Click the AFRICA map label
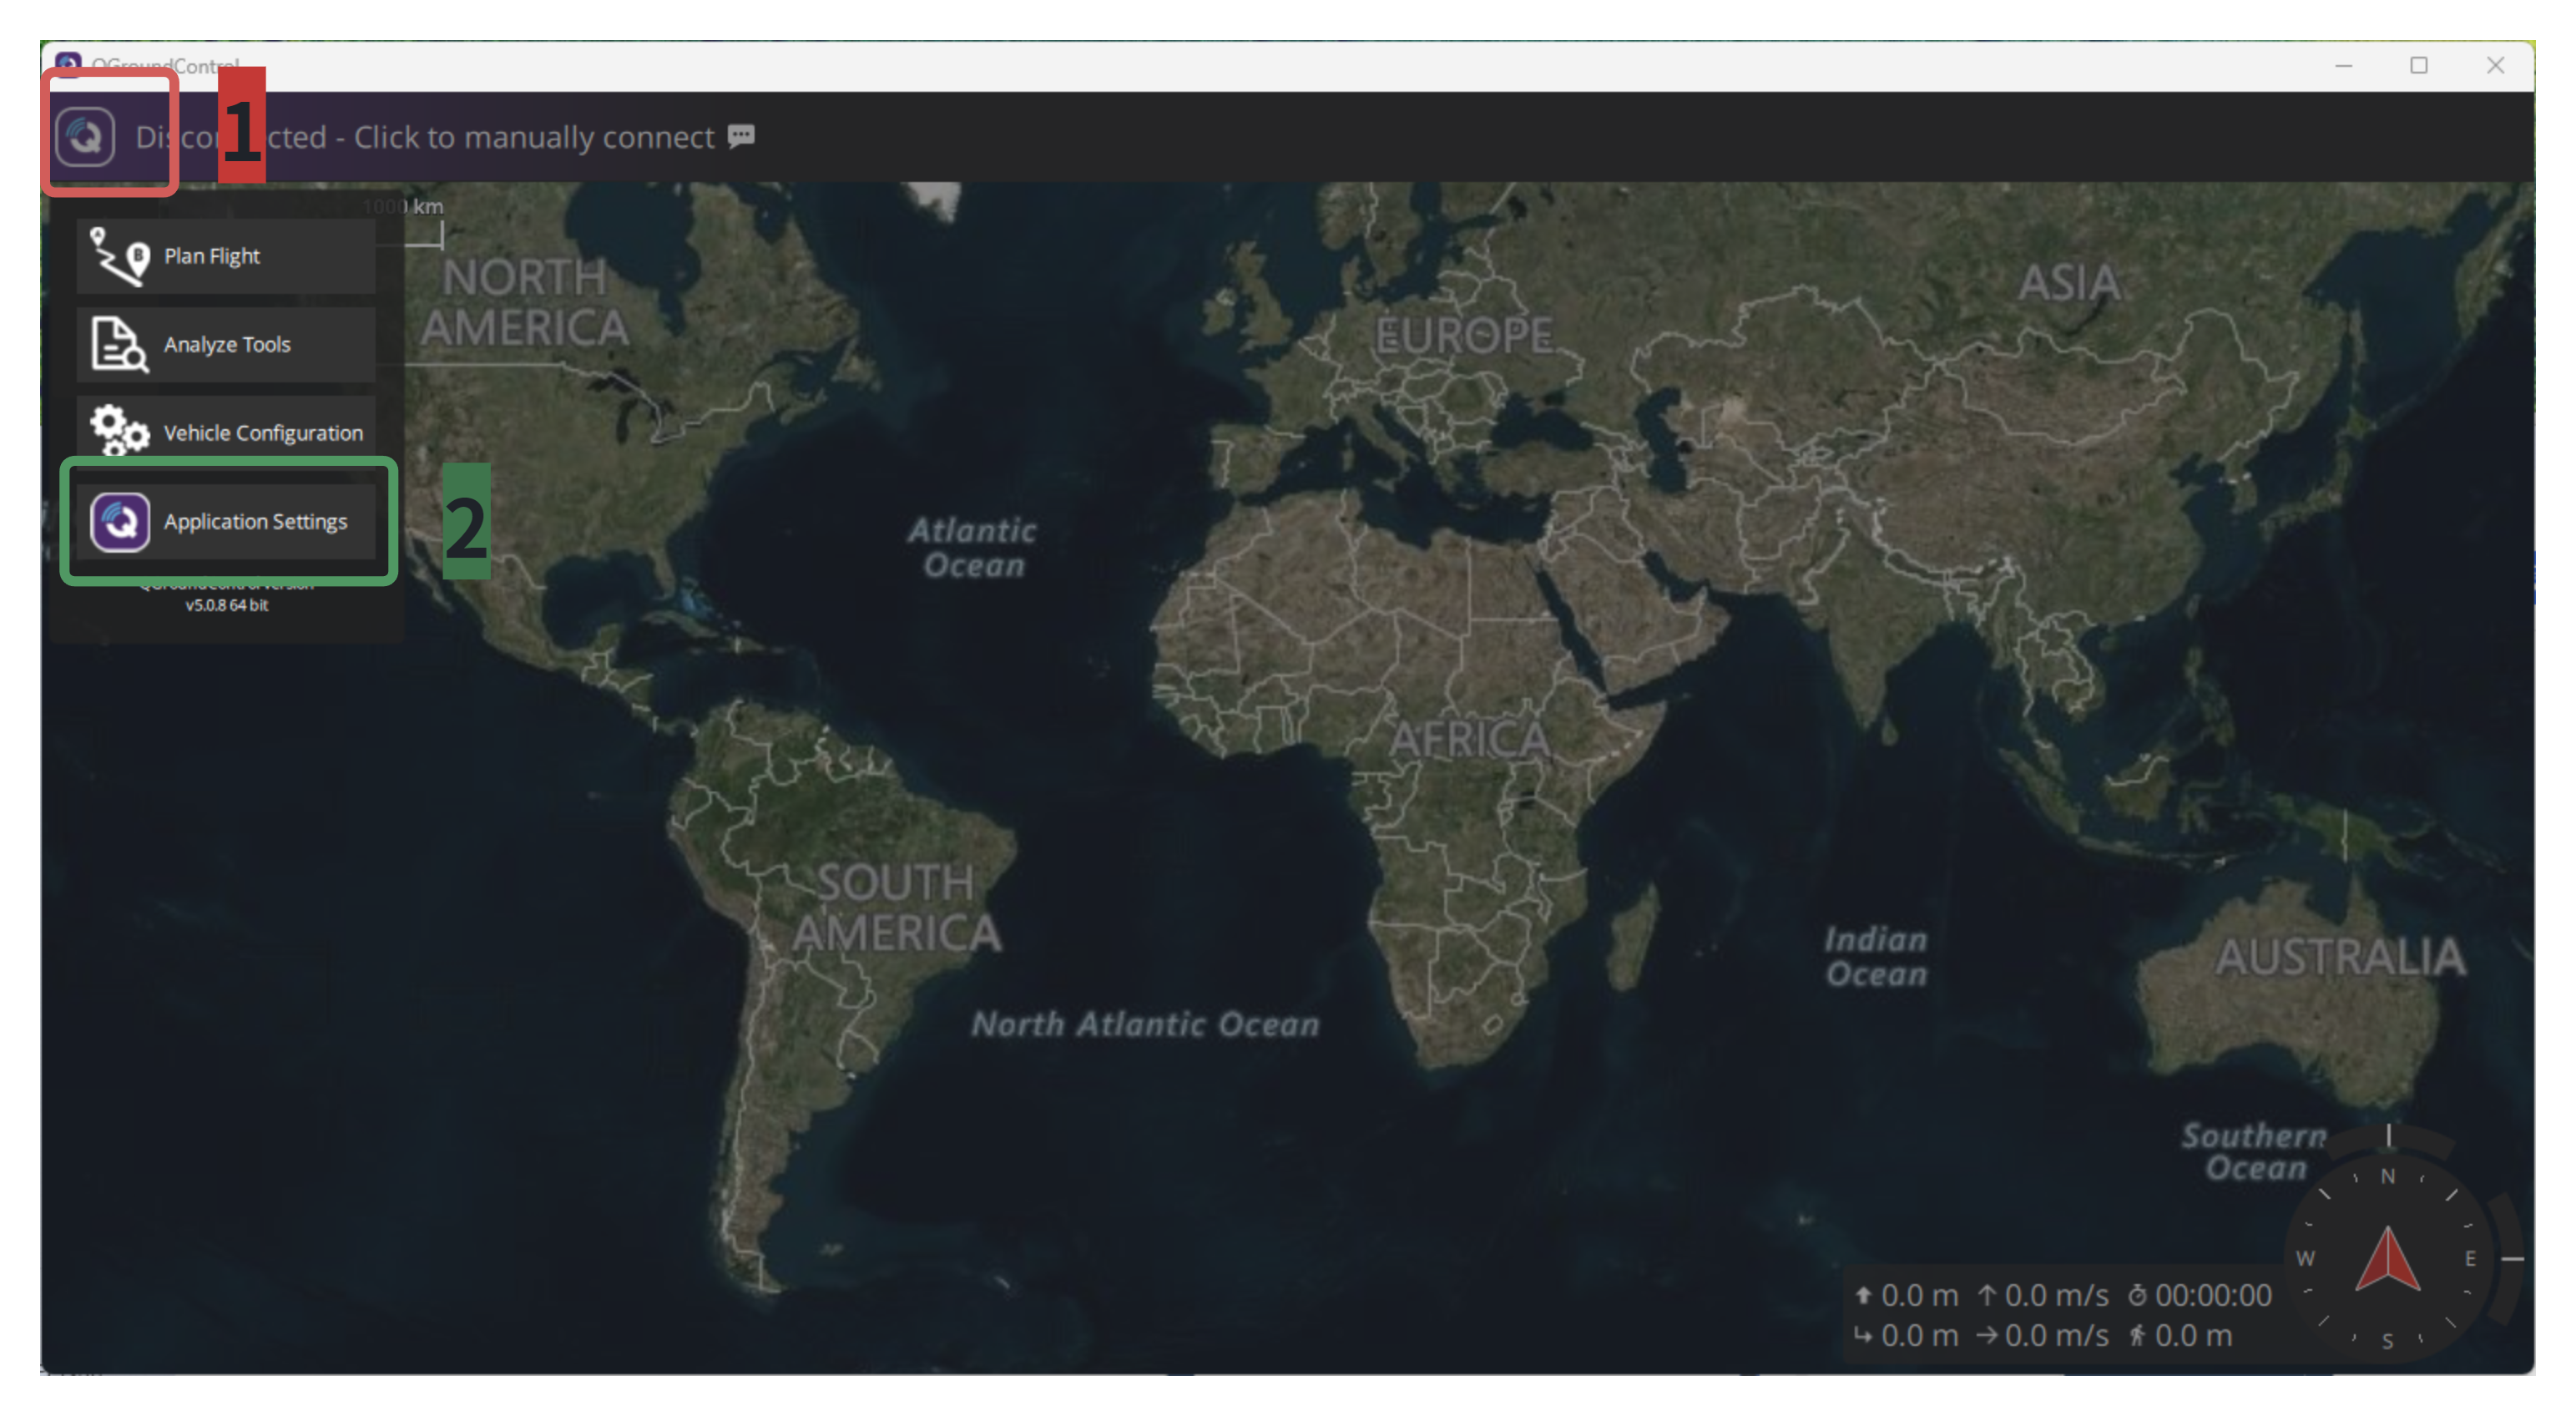 [1469, 740]
